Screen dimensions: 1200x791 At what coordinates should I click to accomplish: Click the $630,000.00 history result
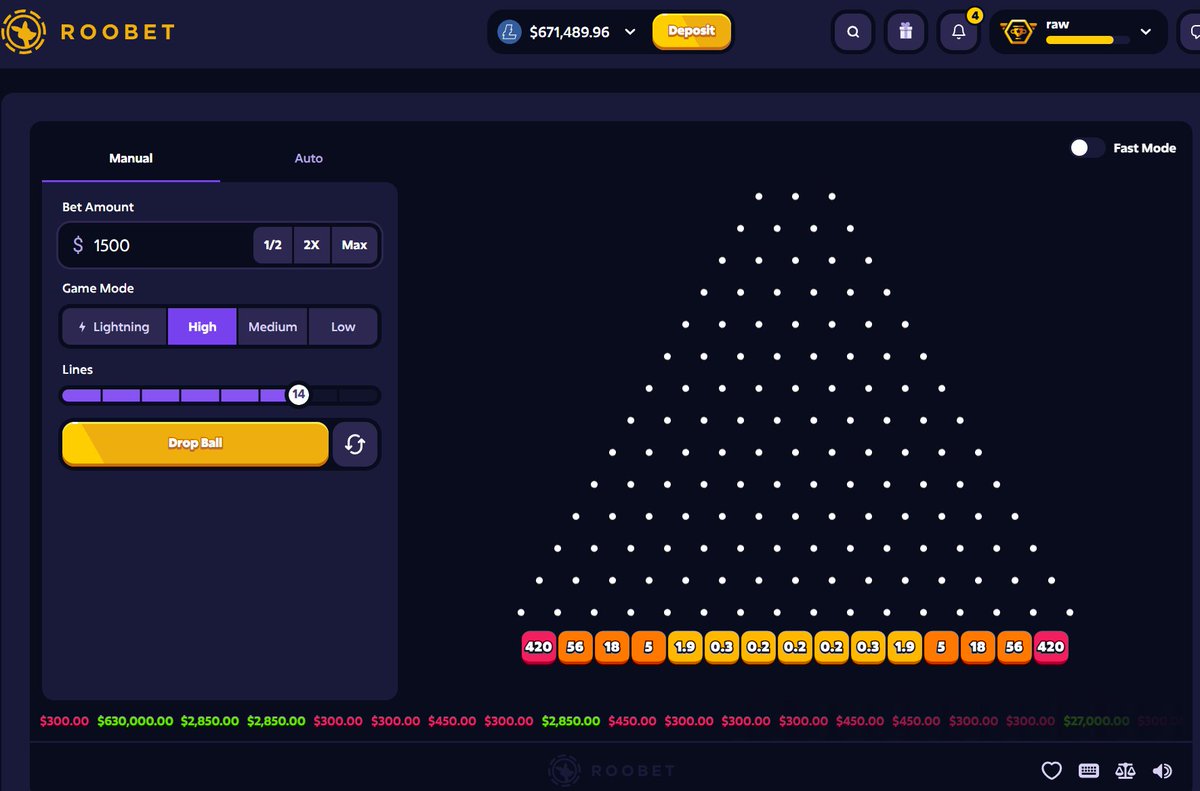pyautogui.click(x=135, y=721)
